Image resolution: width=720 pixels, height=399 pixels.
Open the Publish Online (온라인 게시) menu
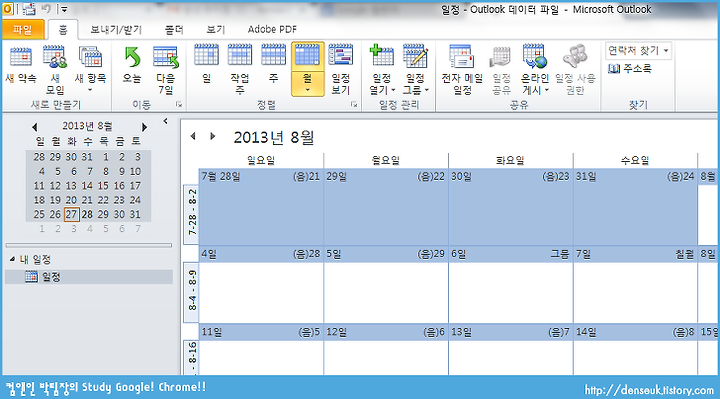[534, 70]
